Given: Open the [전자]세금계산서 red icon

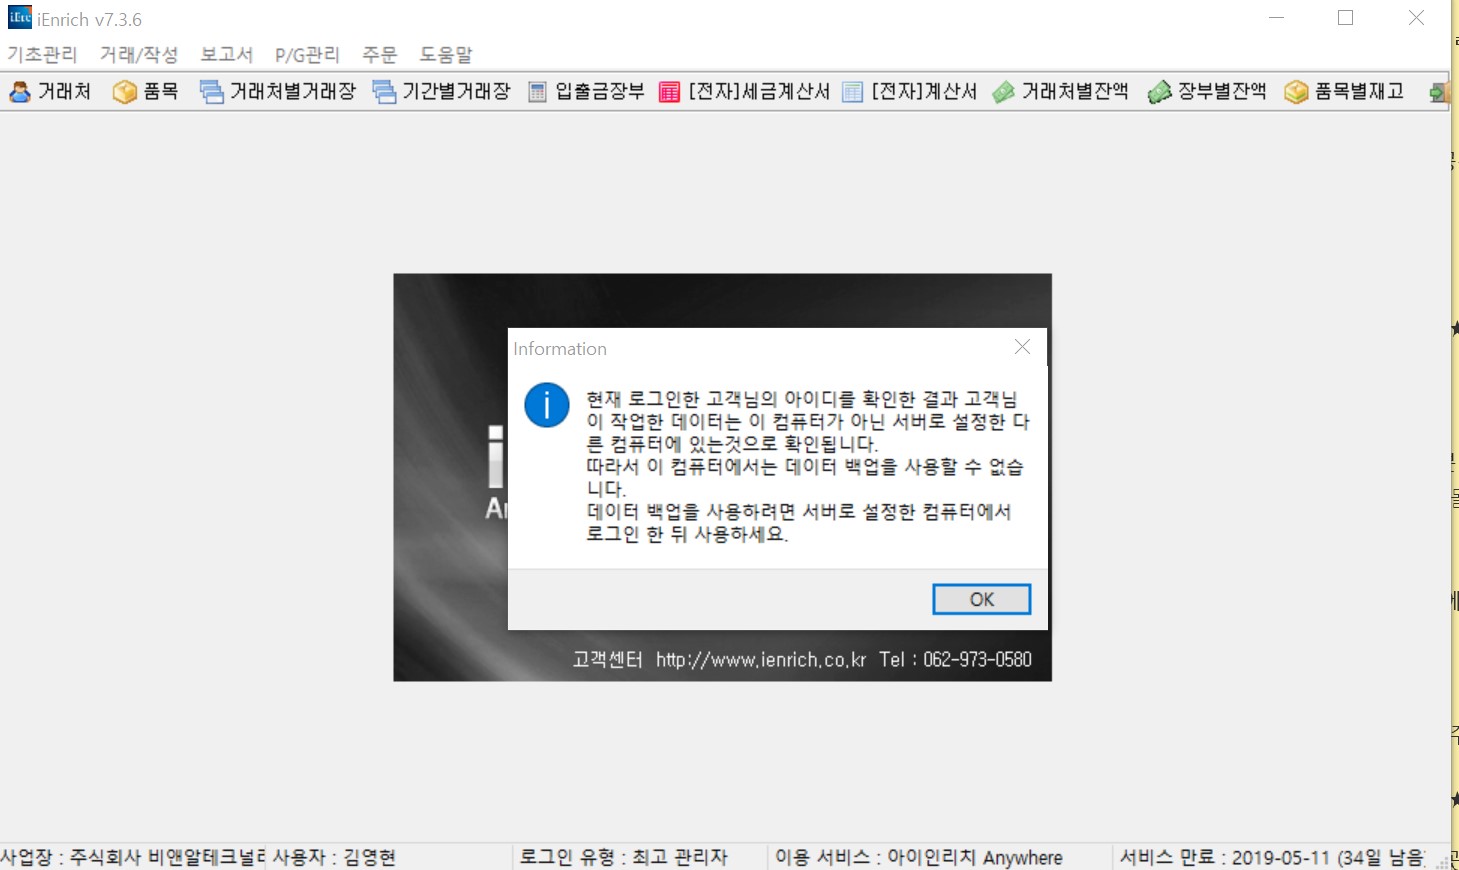Looking at the screenshot, I should 669,92.
